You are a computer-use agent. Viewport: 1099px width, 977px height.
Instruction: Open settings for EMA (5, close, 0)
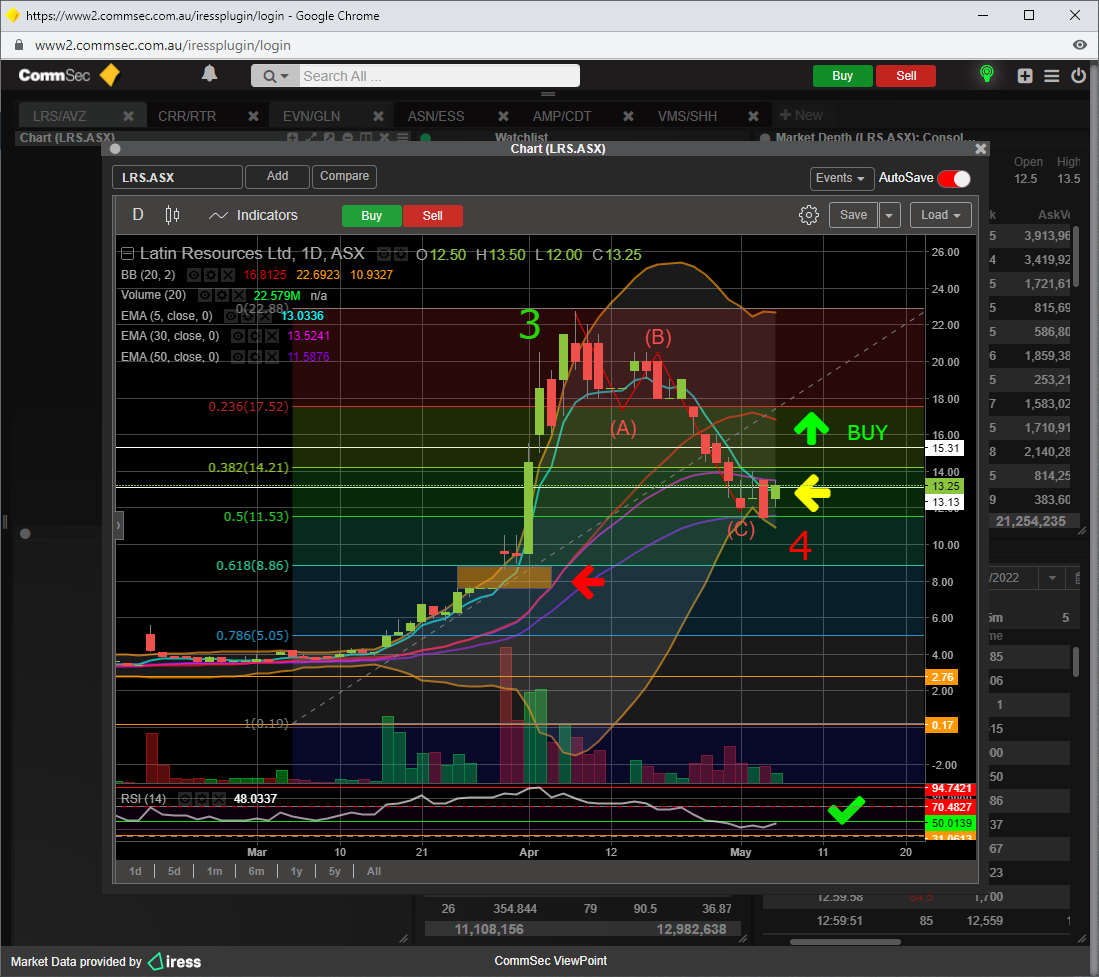click(248, 316)
